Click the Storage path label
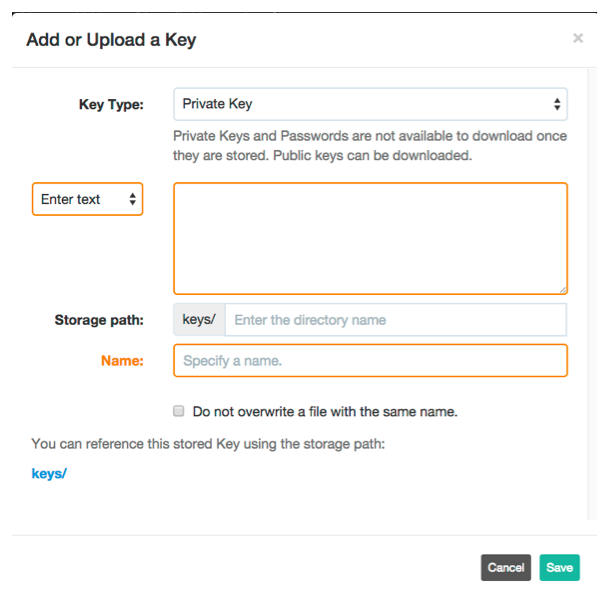 99,320
